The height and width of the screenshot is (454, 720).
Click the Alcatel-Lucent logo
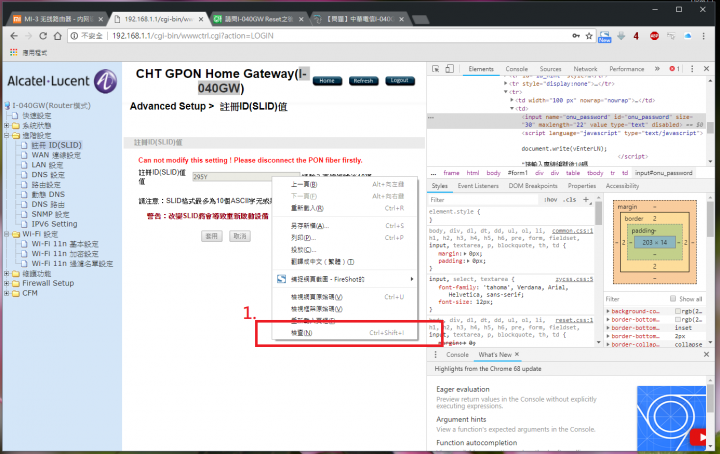pos(62,81)
